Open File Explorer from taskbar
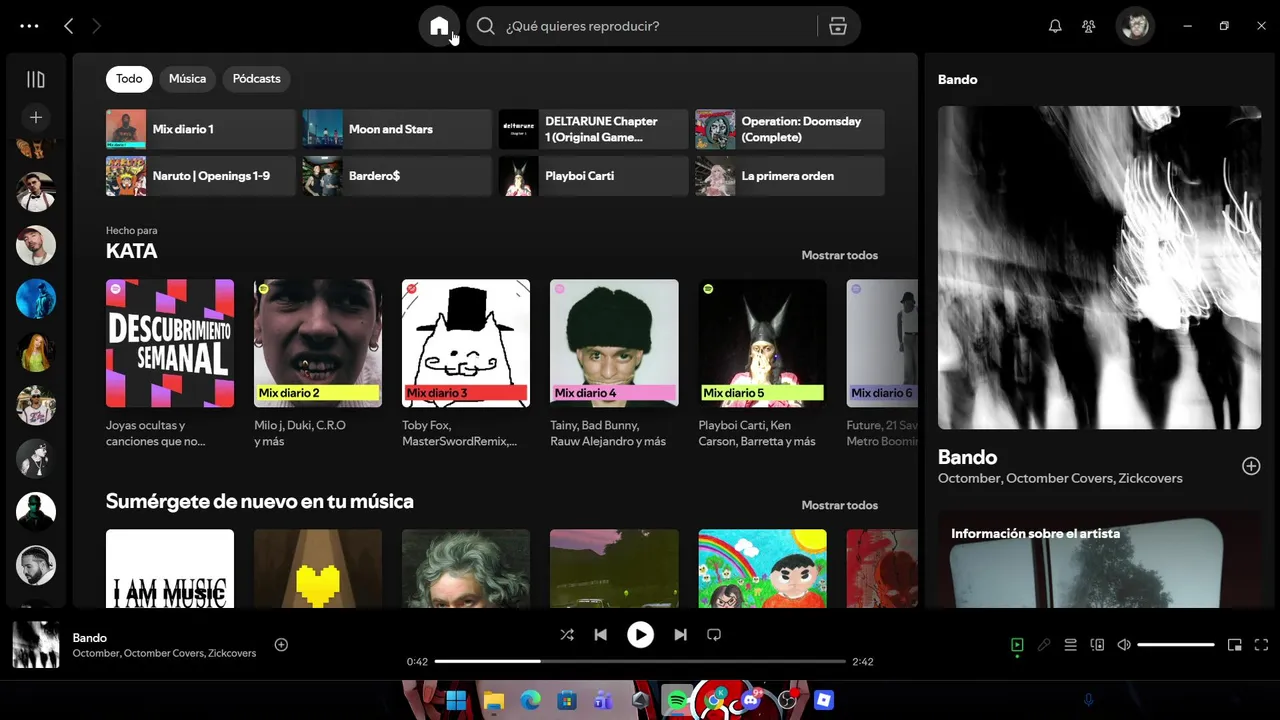This screenshot has width=1280, height=720. (x=493, y=700)
